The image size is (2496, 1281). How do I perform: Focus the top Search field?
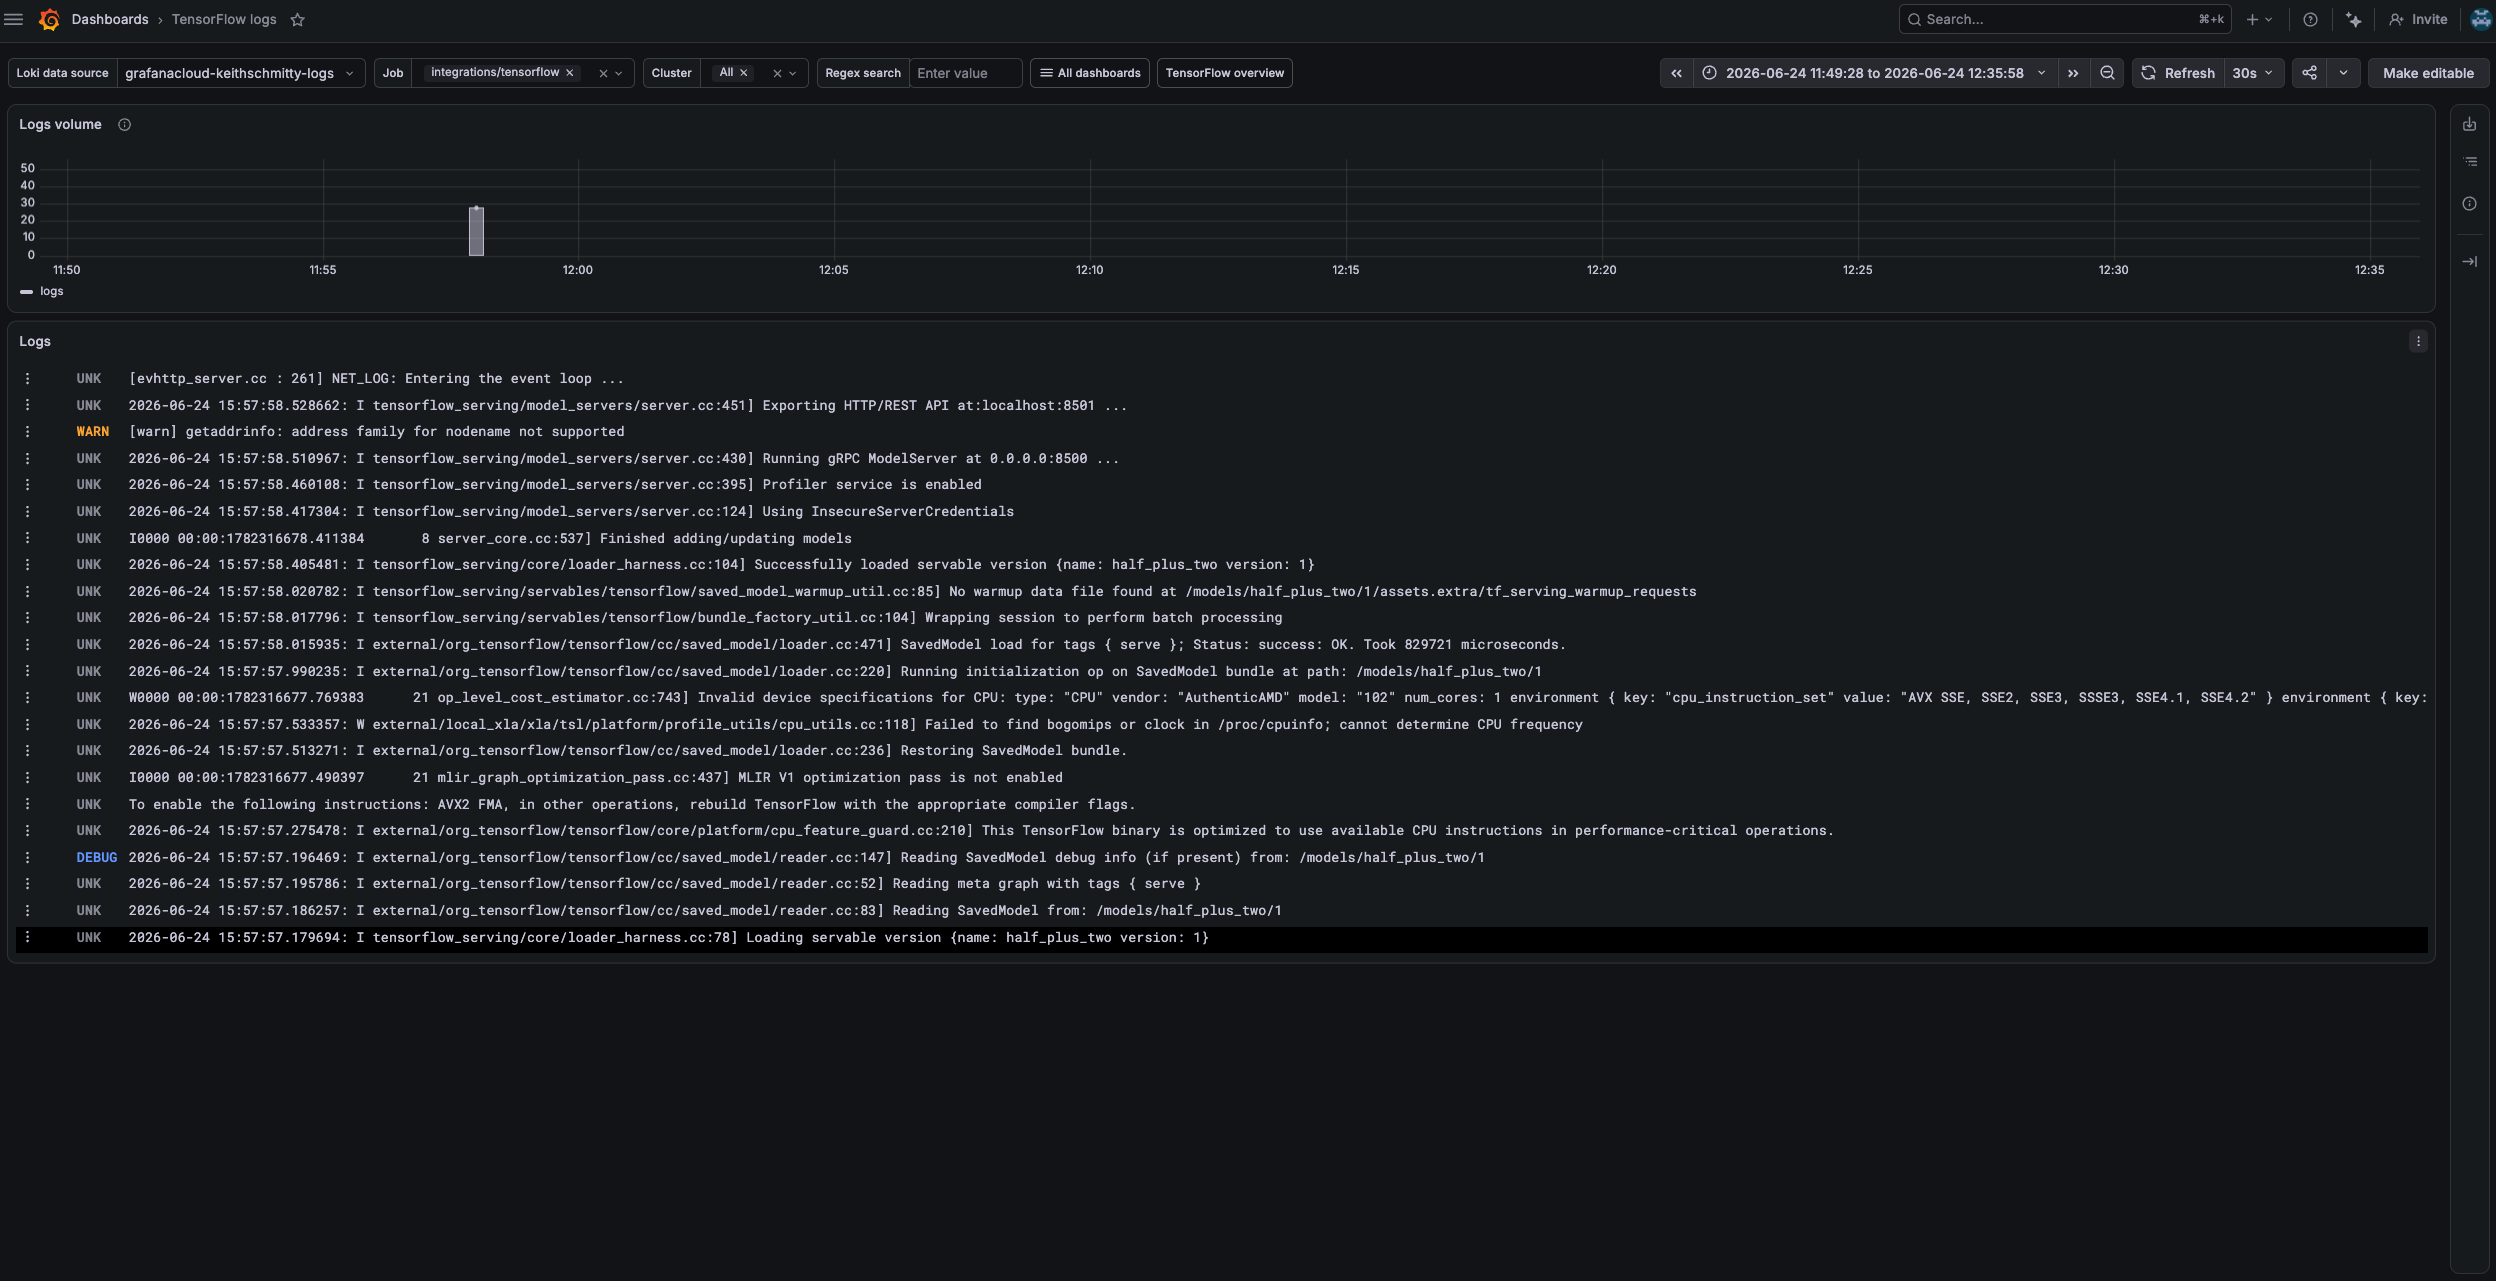pos(2065,19)
